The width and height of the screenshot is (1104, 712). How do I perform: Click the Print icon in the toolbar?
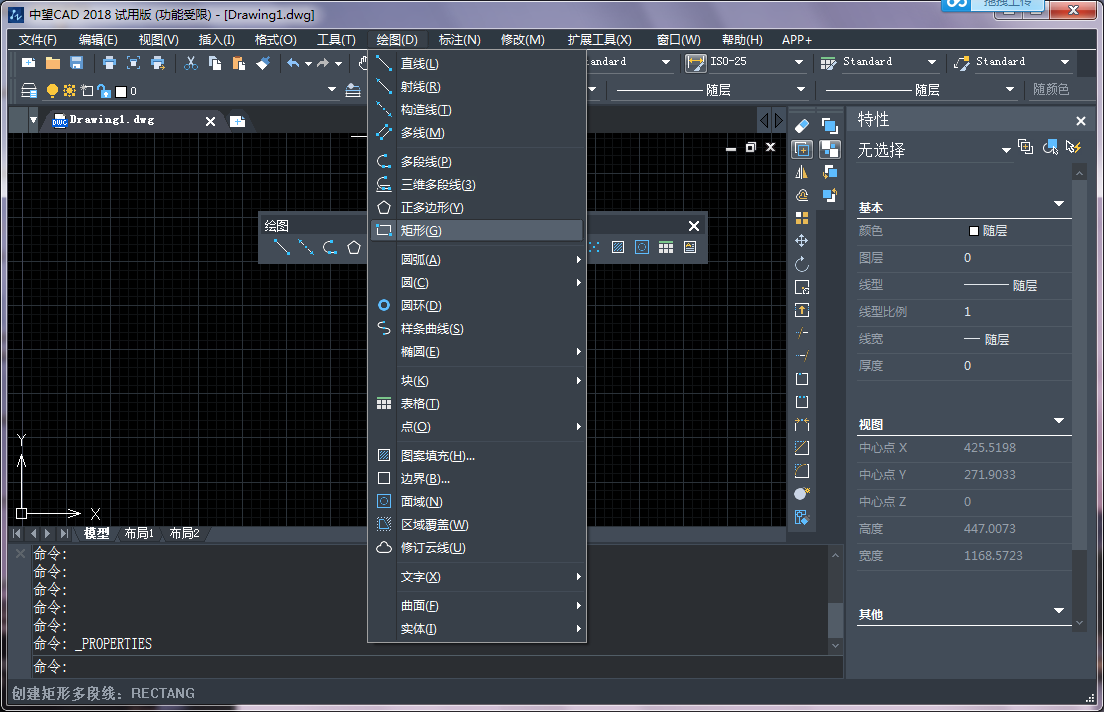coord(109,62)
